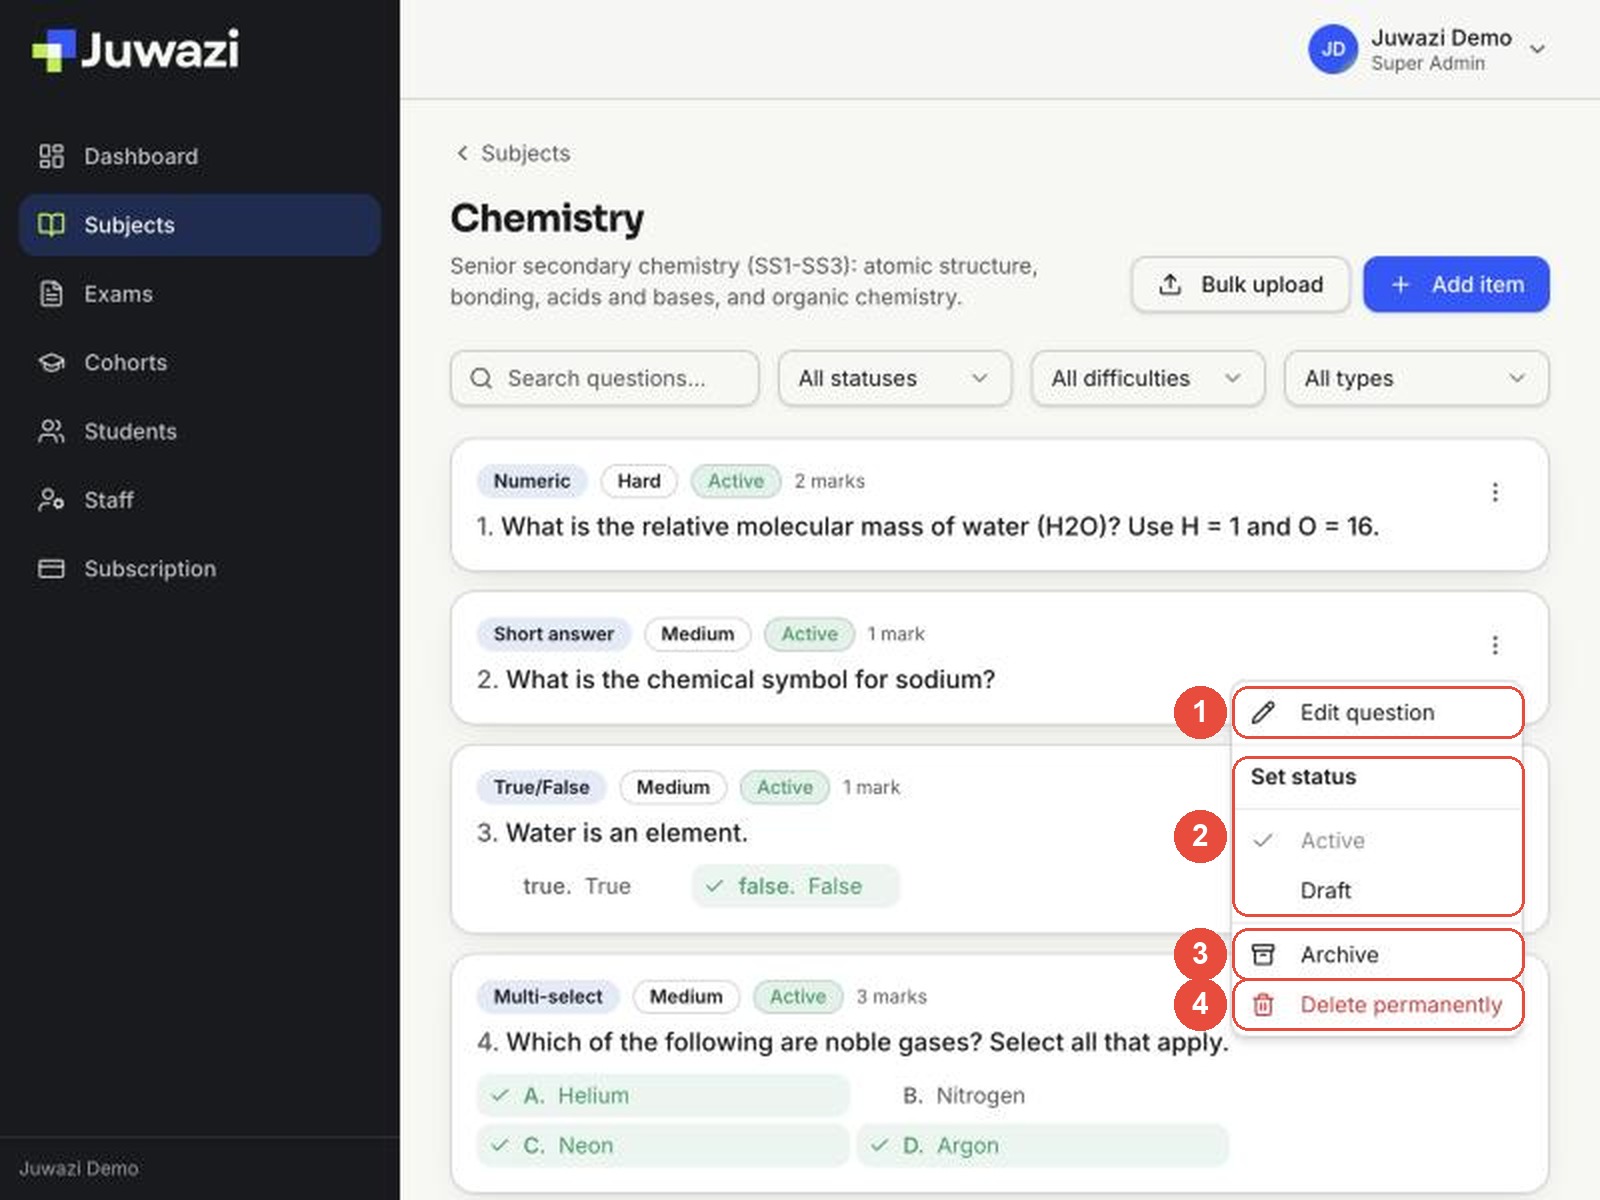Click the upload icon on Bulk upload
The height and width of the screenshot is (1200, 1600).
(x=1170, y=284)
